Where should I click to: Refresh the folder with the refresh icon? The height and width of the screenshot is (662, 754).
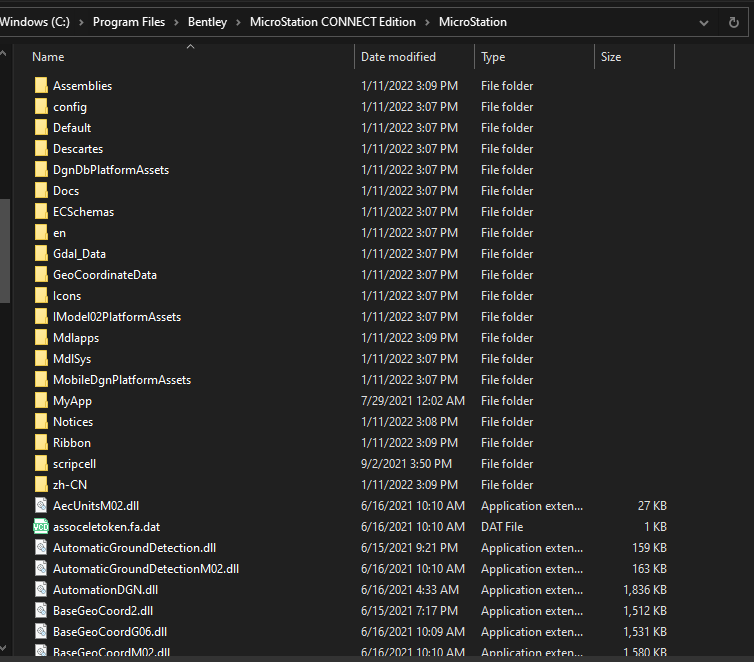click(733, 22)
